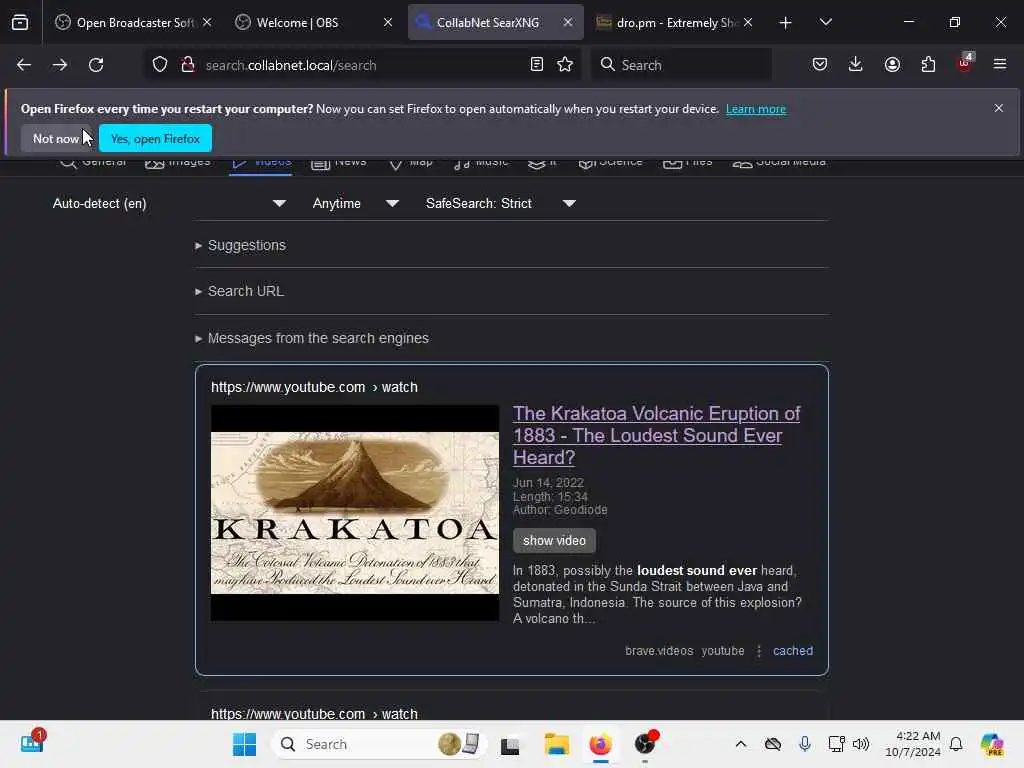This screenshot has width=1024, height=768.
Task: Click the padlock site info icon
Action: tap(188, 65)
